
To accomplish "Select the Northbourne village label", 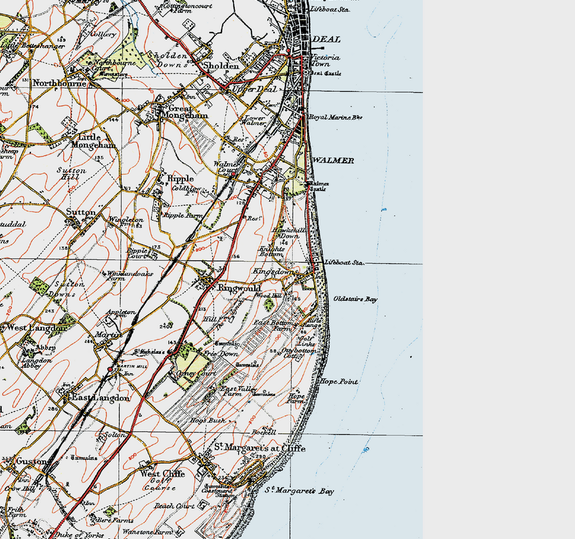I will (59, 83).
